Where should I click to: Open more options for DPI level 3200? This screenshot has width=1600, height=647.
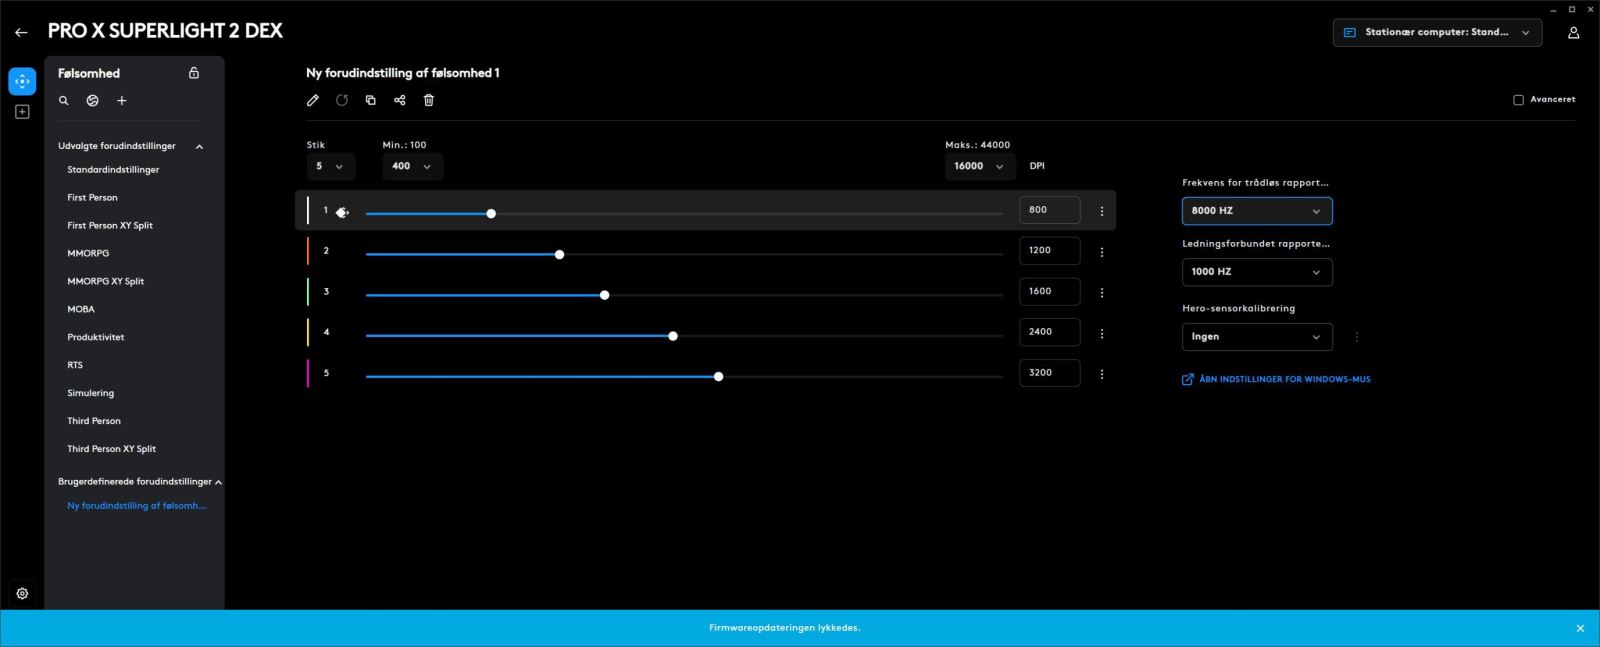[x=1102, y=374]
